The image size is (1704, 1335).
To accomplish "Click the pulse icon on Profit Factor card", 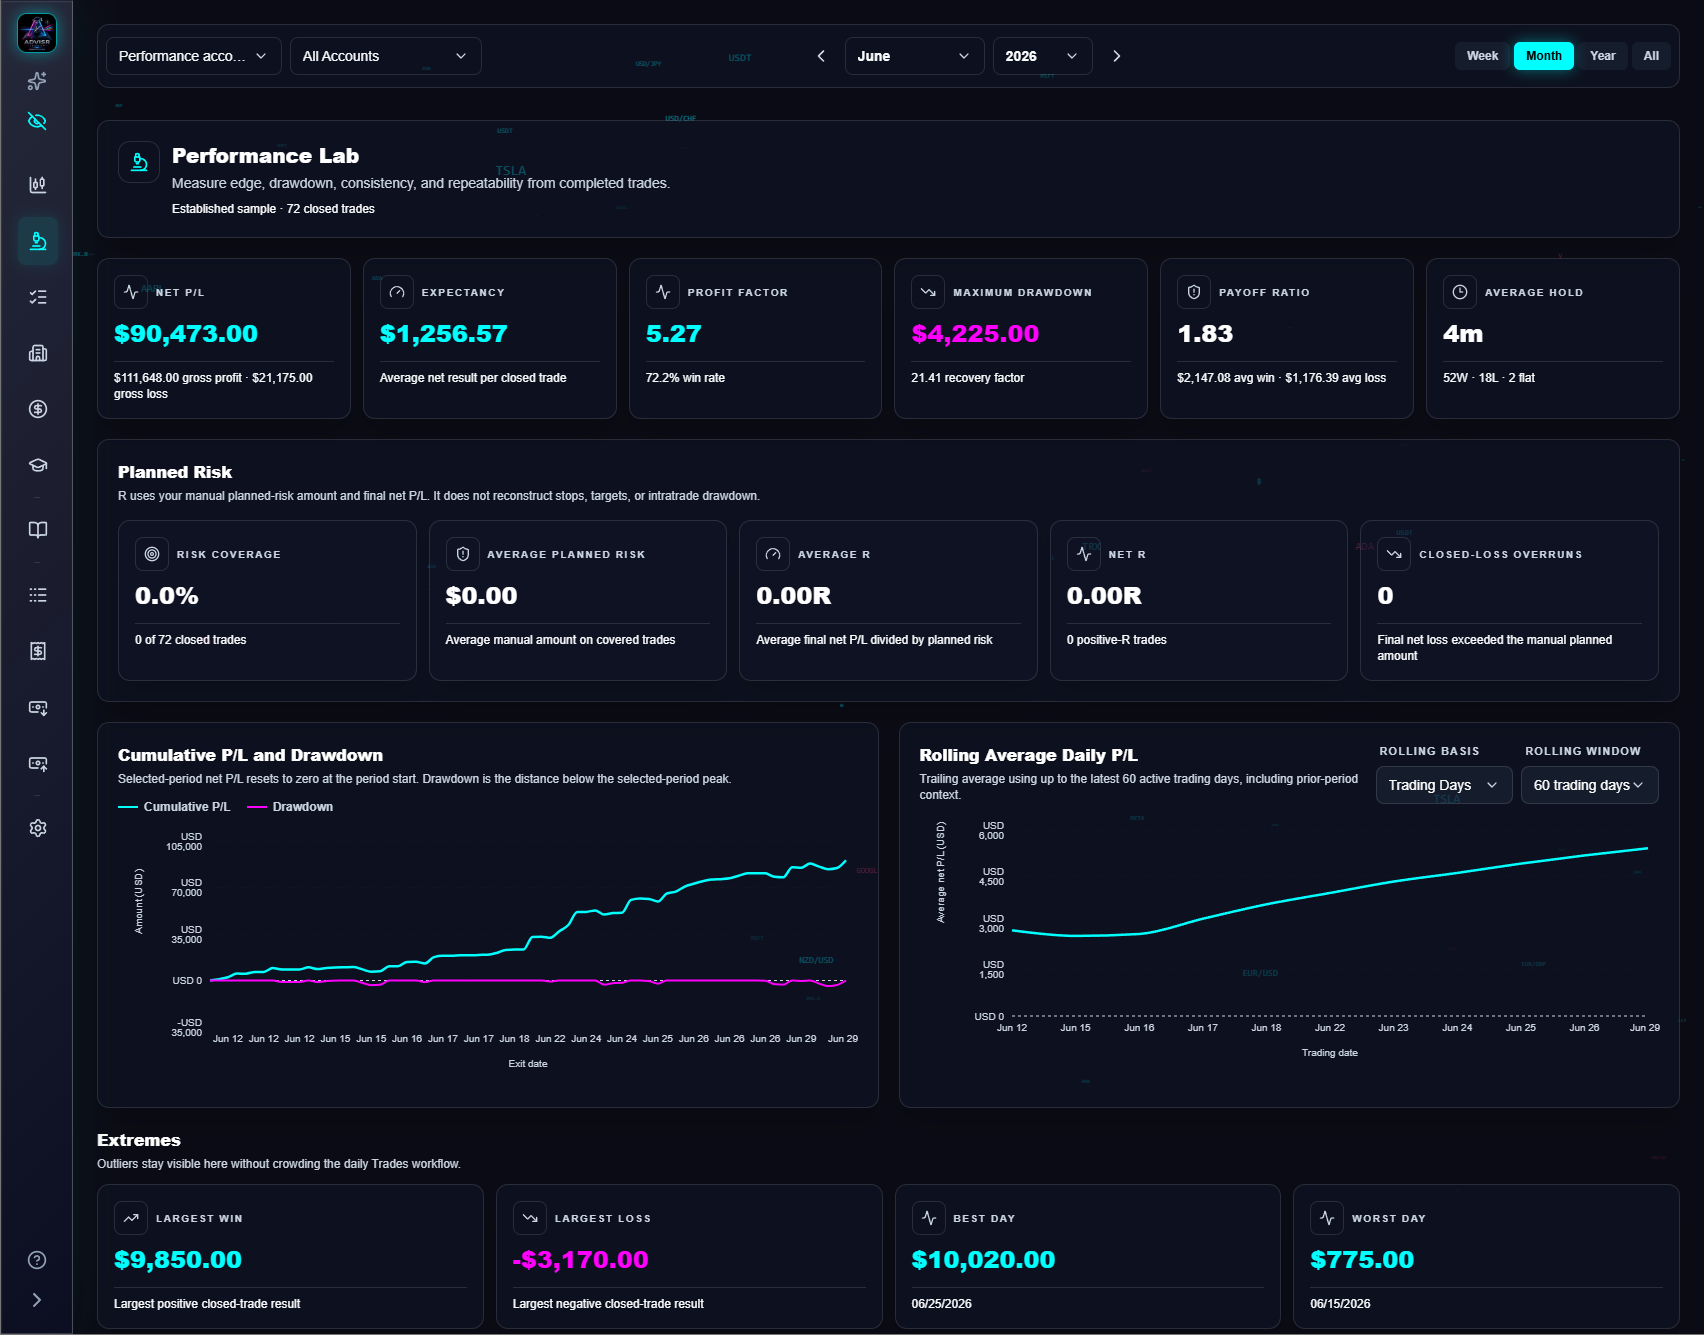I will (663, 292).
